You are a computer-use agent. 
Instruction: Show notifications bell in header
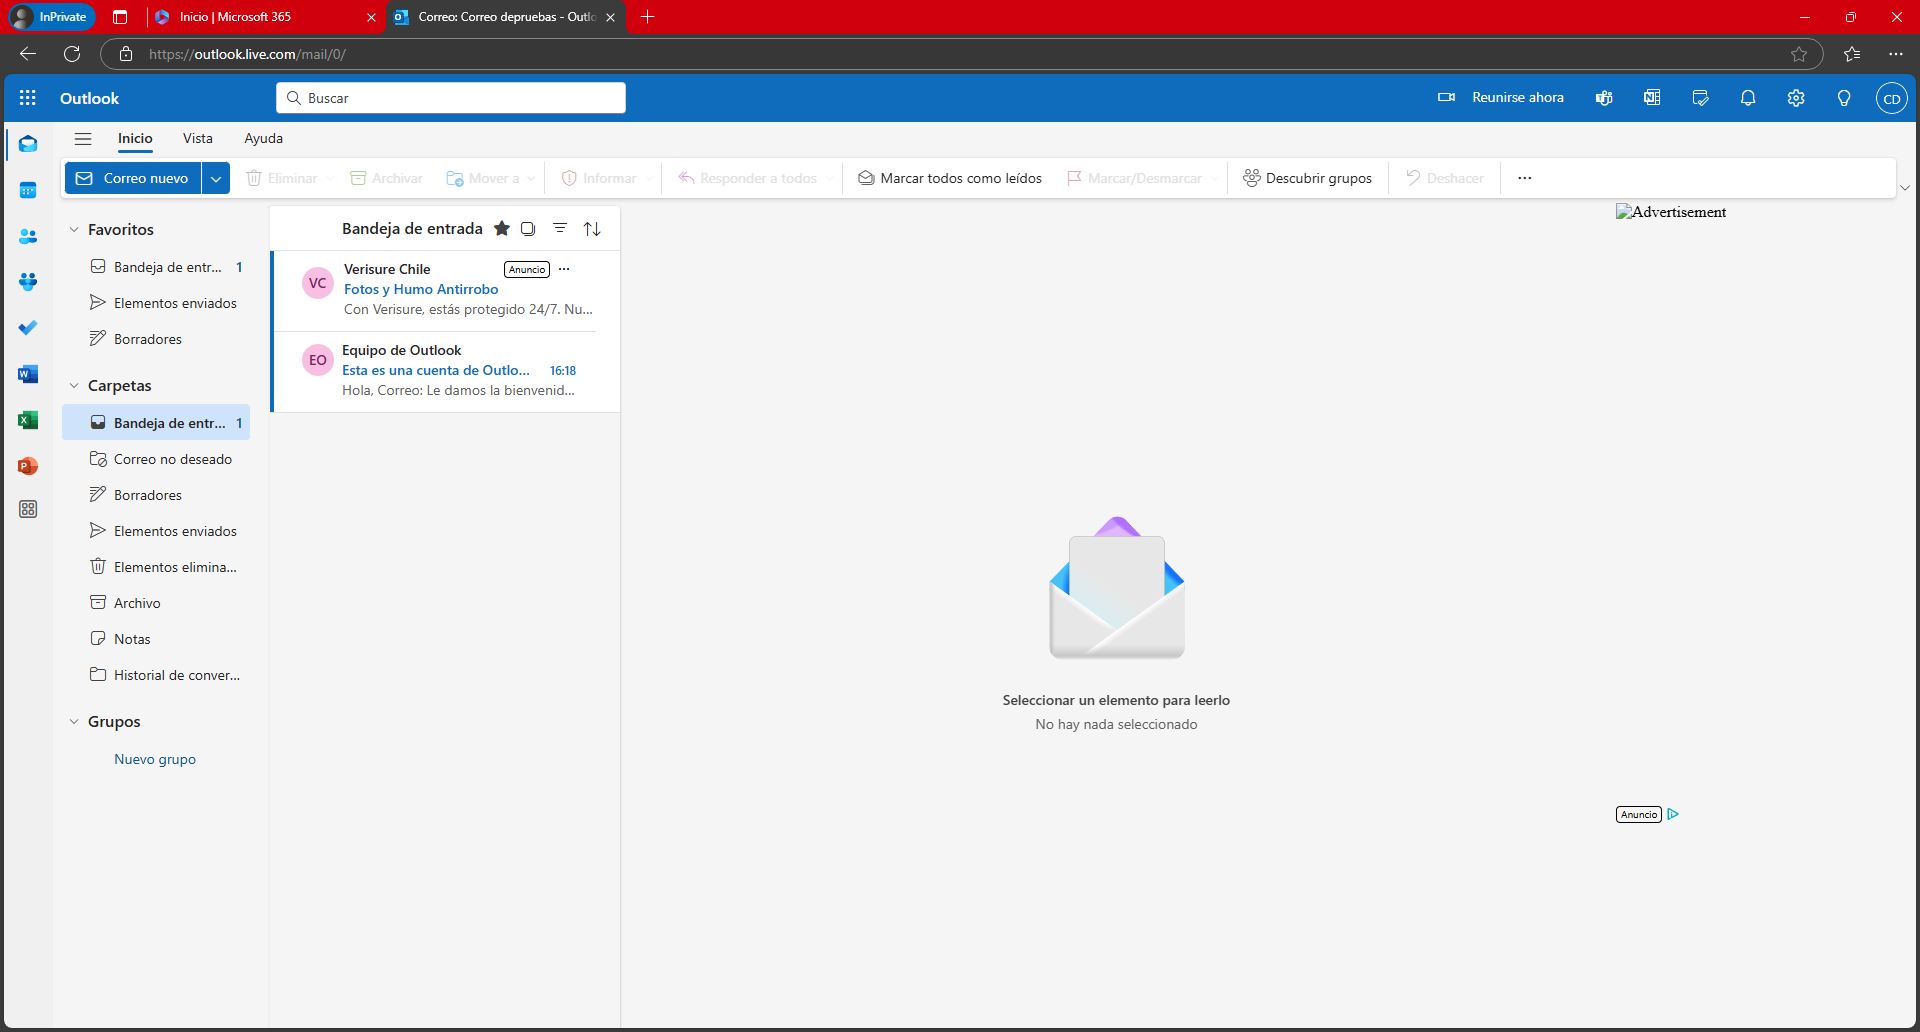click(x=1748, y=98)
